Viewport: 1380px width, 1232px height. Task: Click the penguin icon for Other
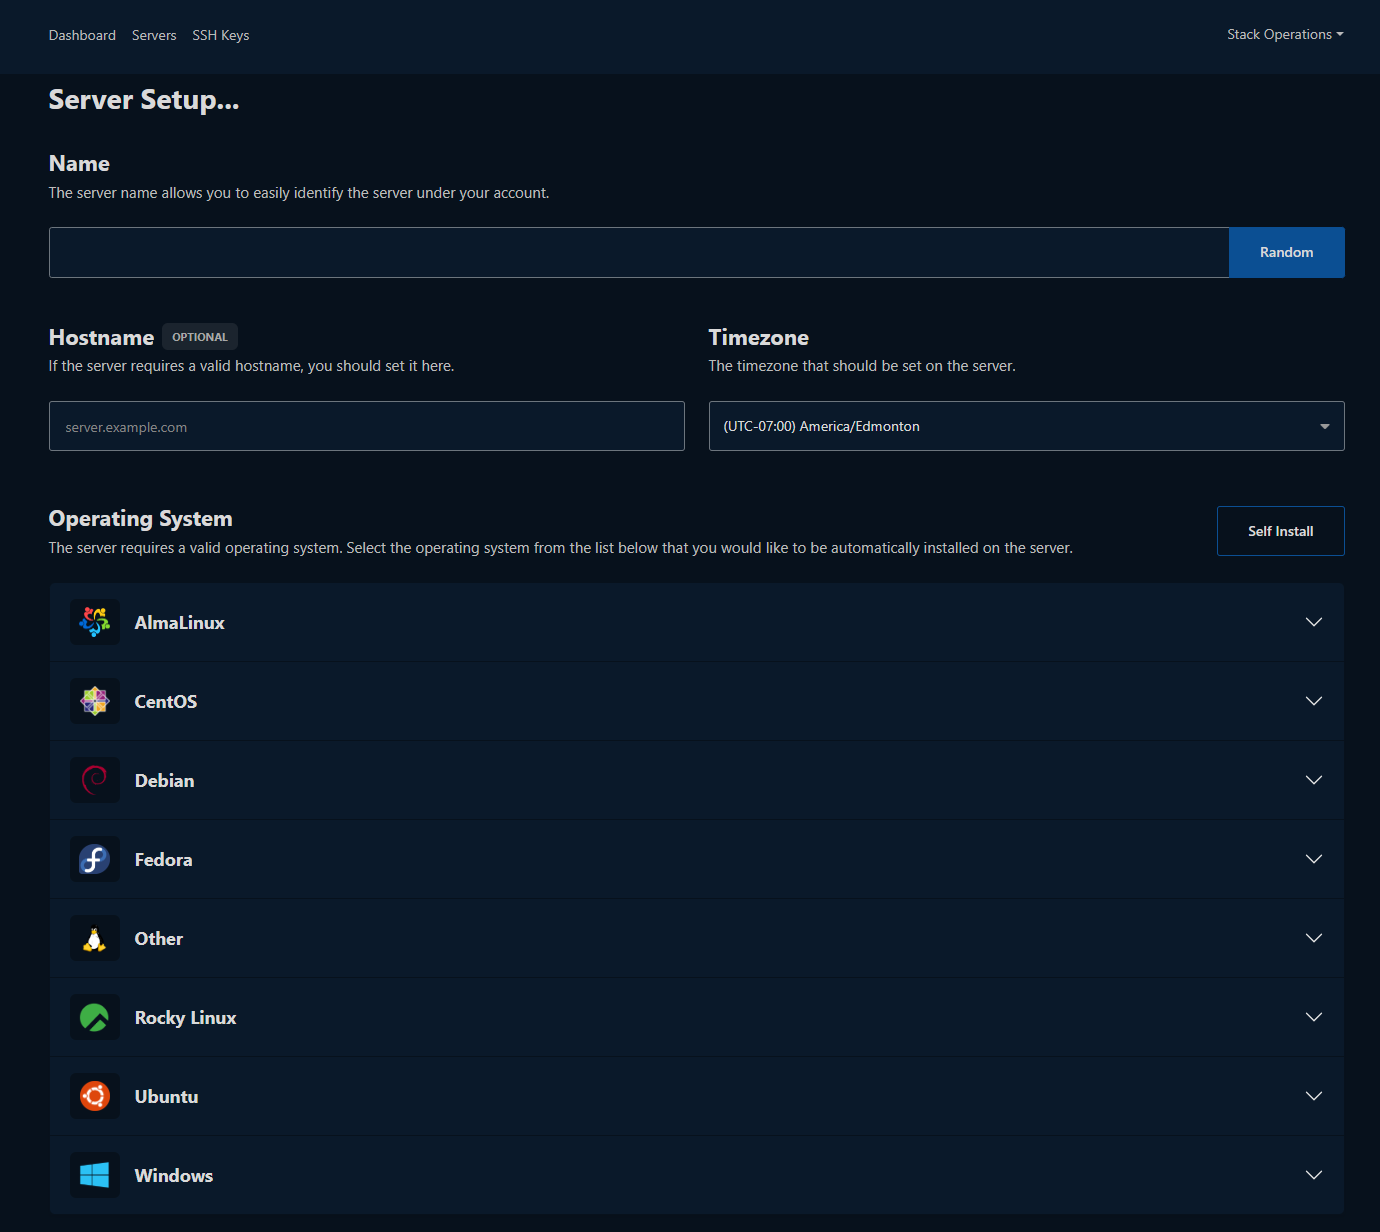(x=95, y=938)
